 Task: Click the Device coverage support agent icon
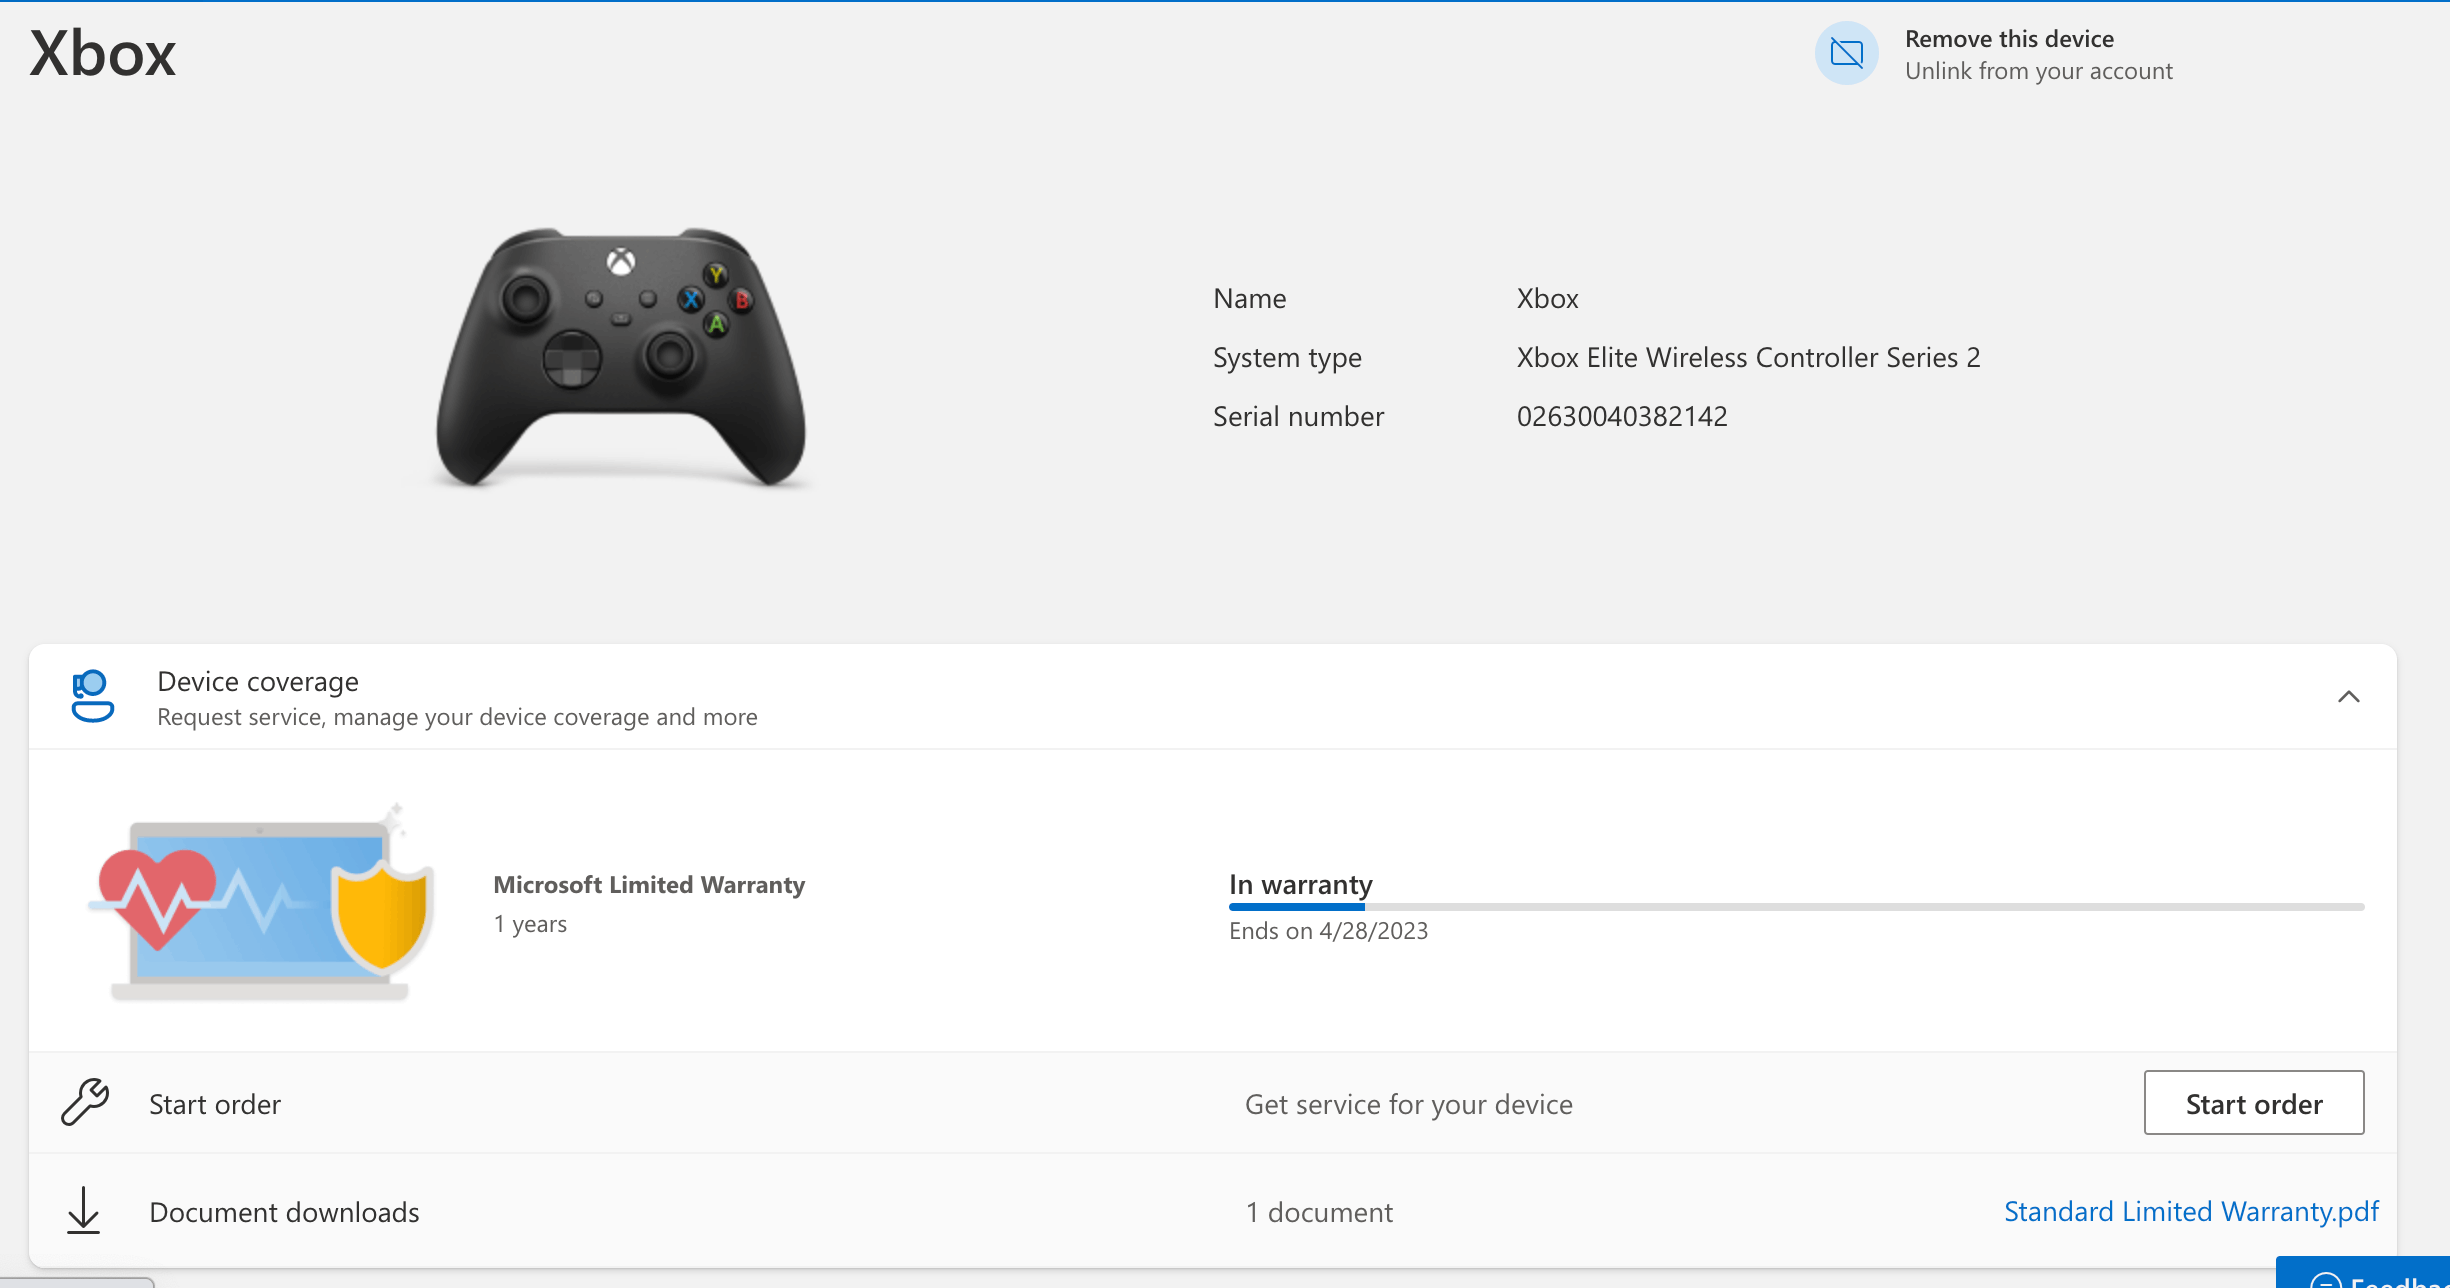[92, 697]
